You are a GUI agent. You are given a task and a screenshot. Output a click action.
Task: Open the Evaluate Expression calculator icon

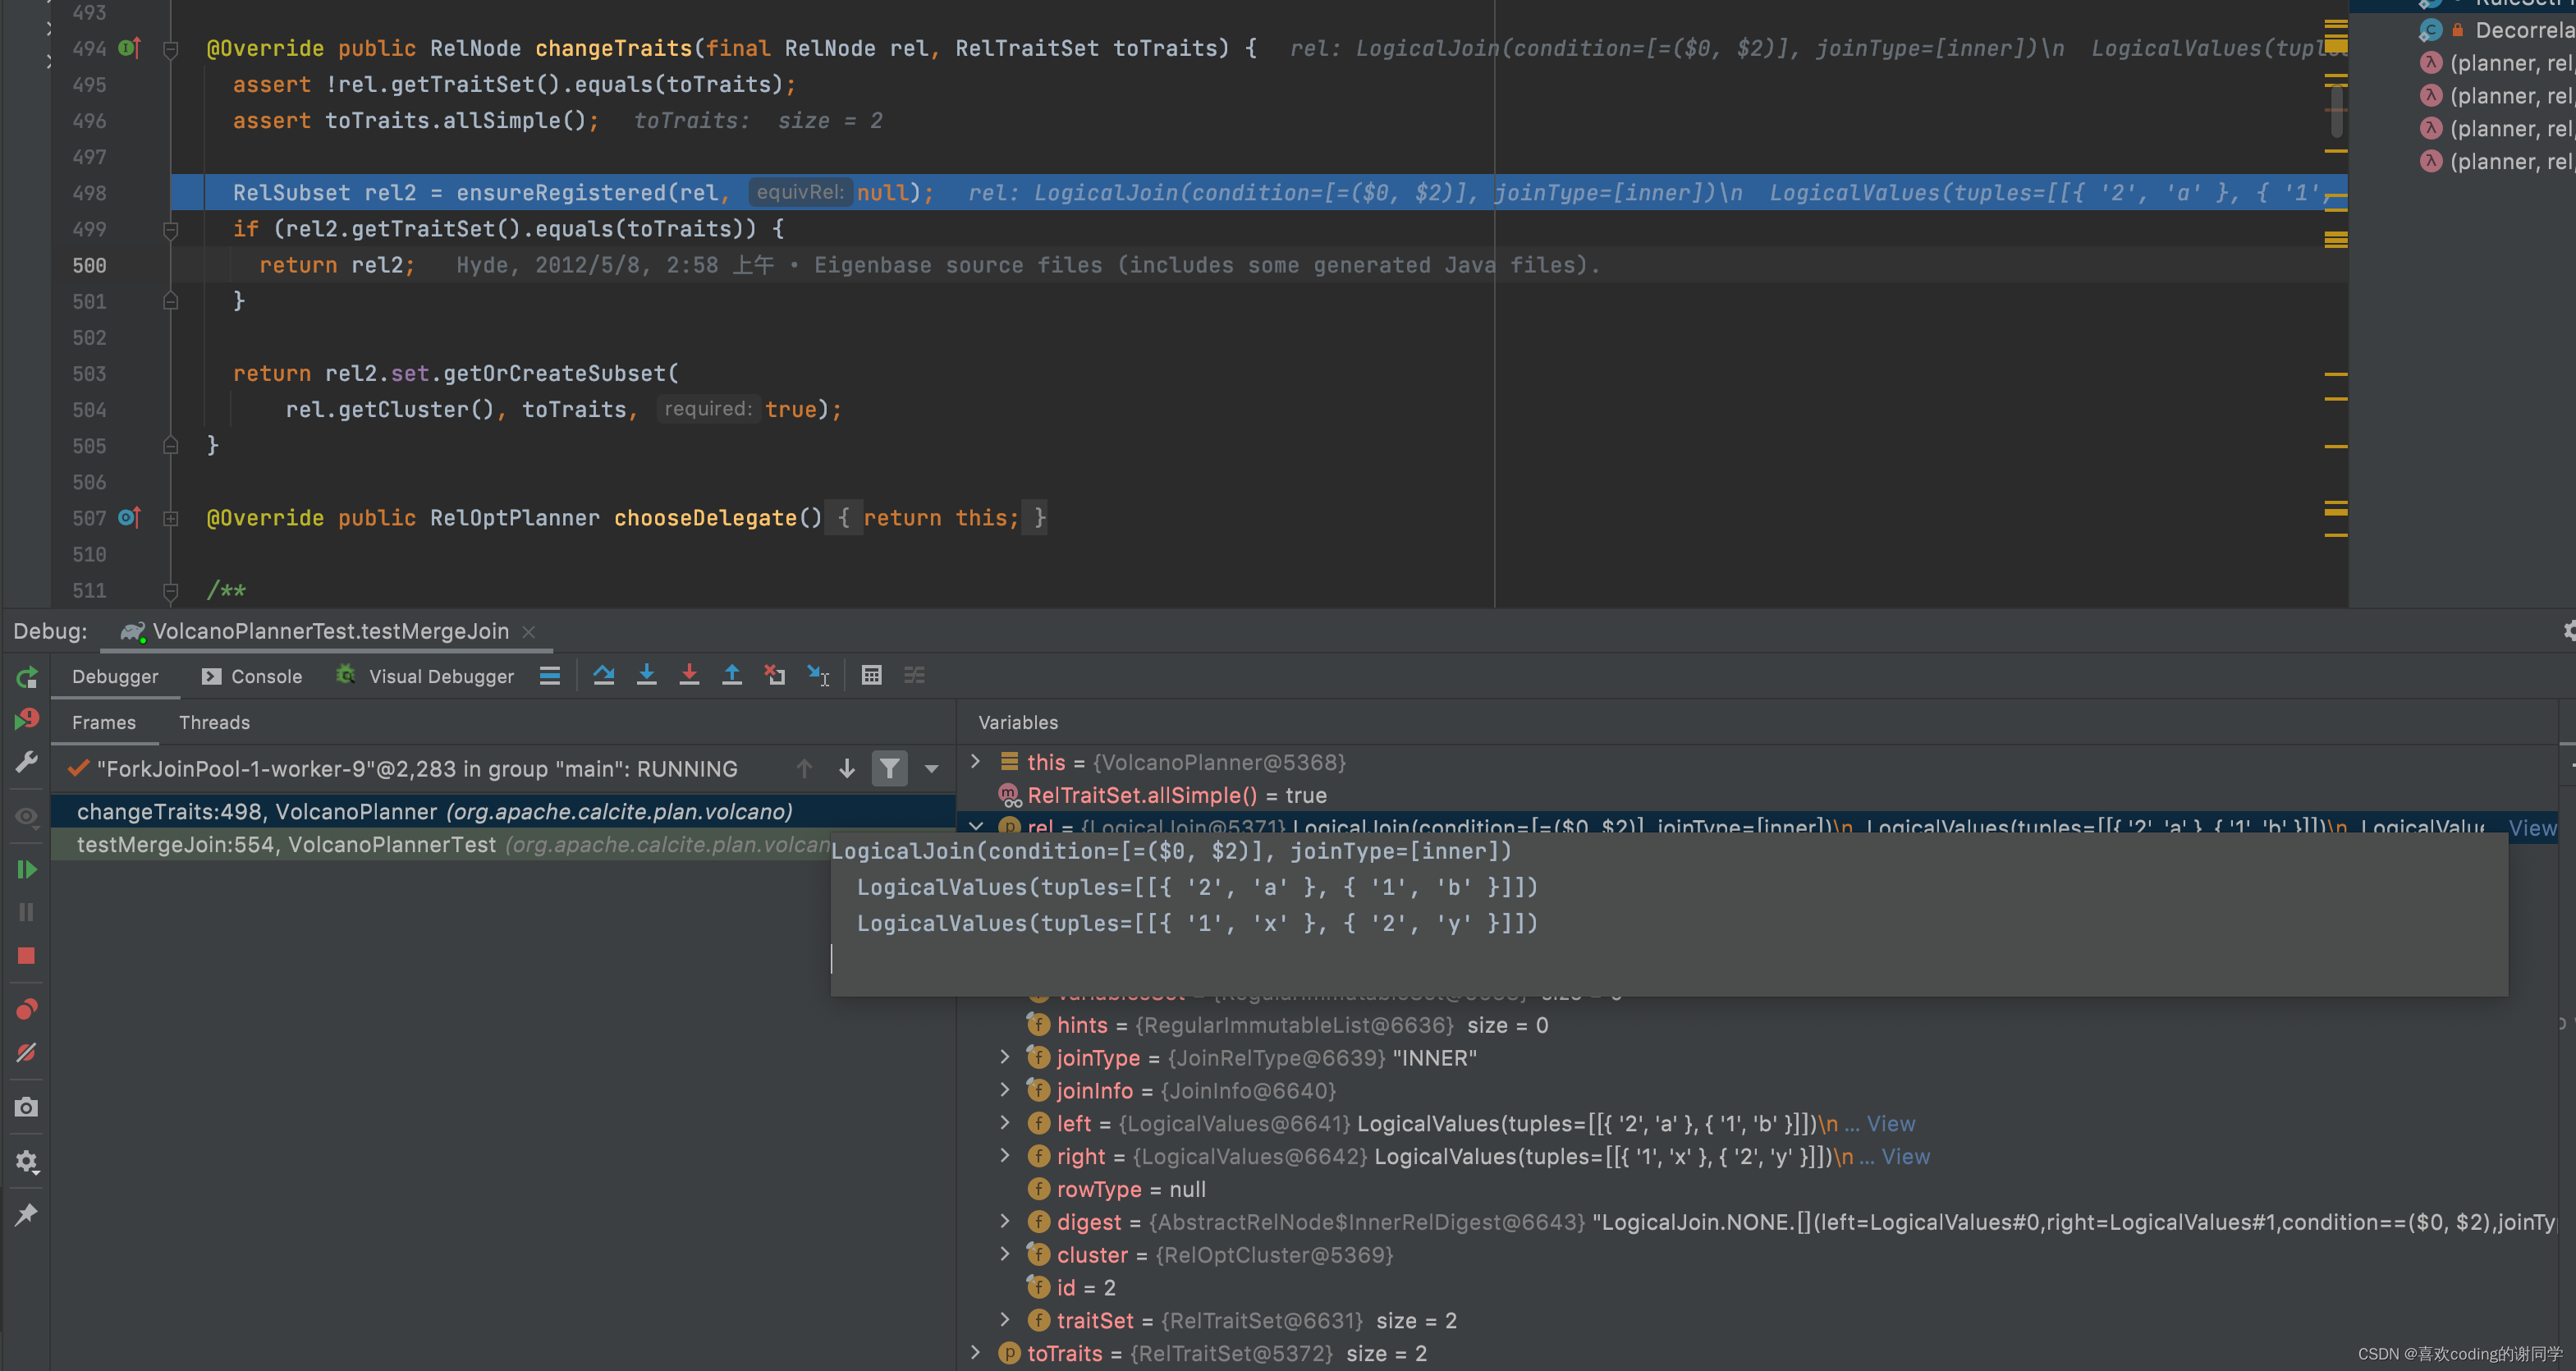tap(871, 675)
